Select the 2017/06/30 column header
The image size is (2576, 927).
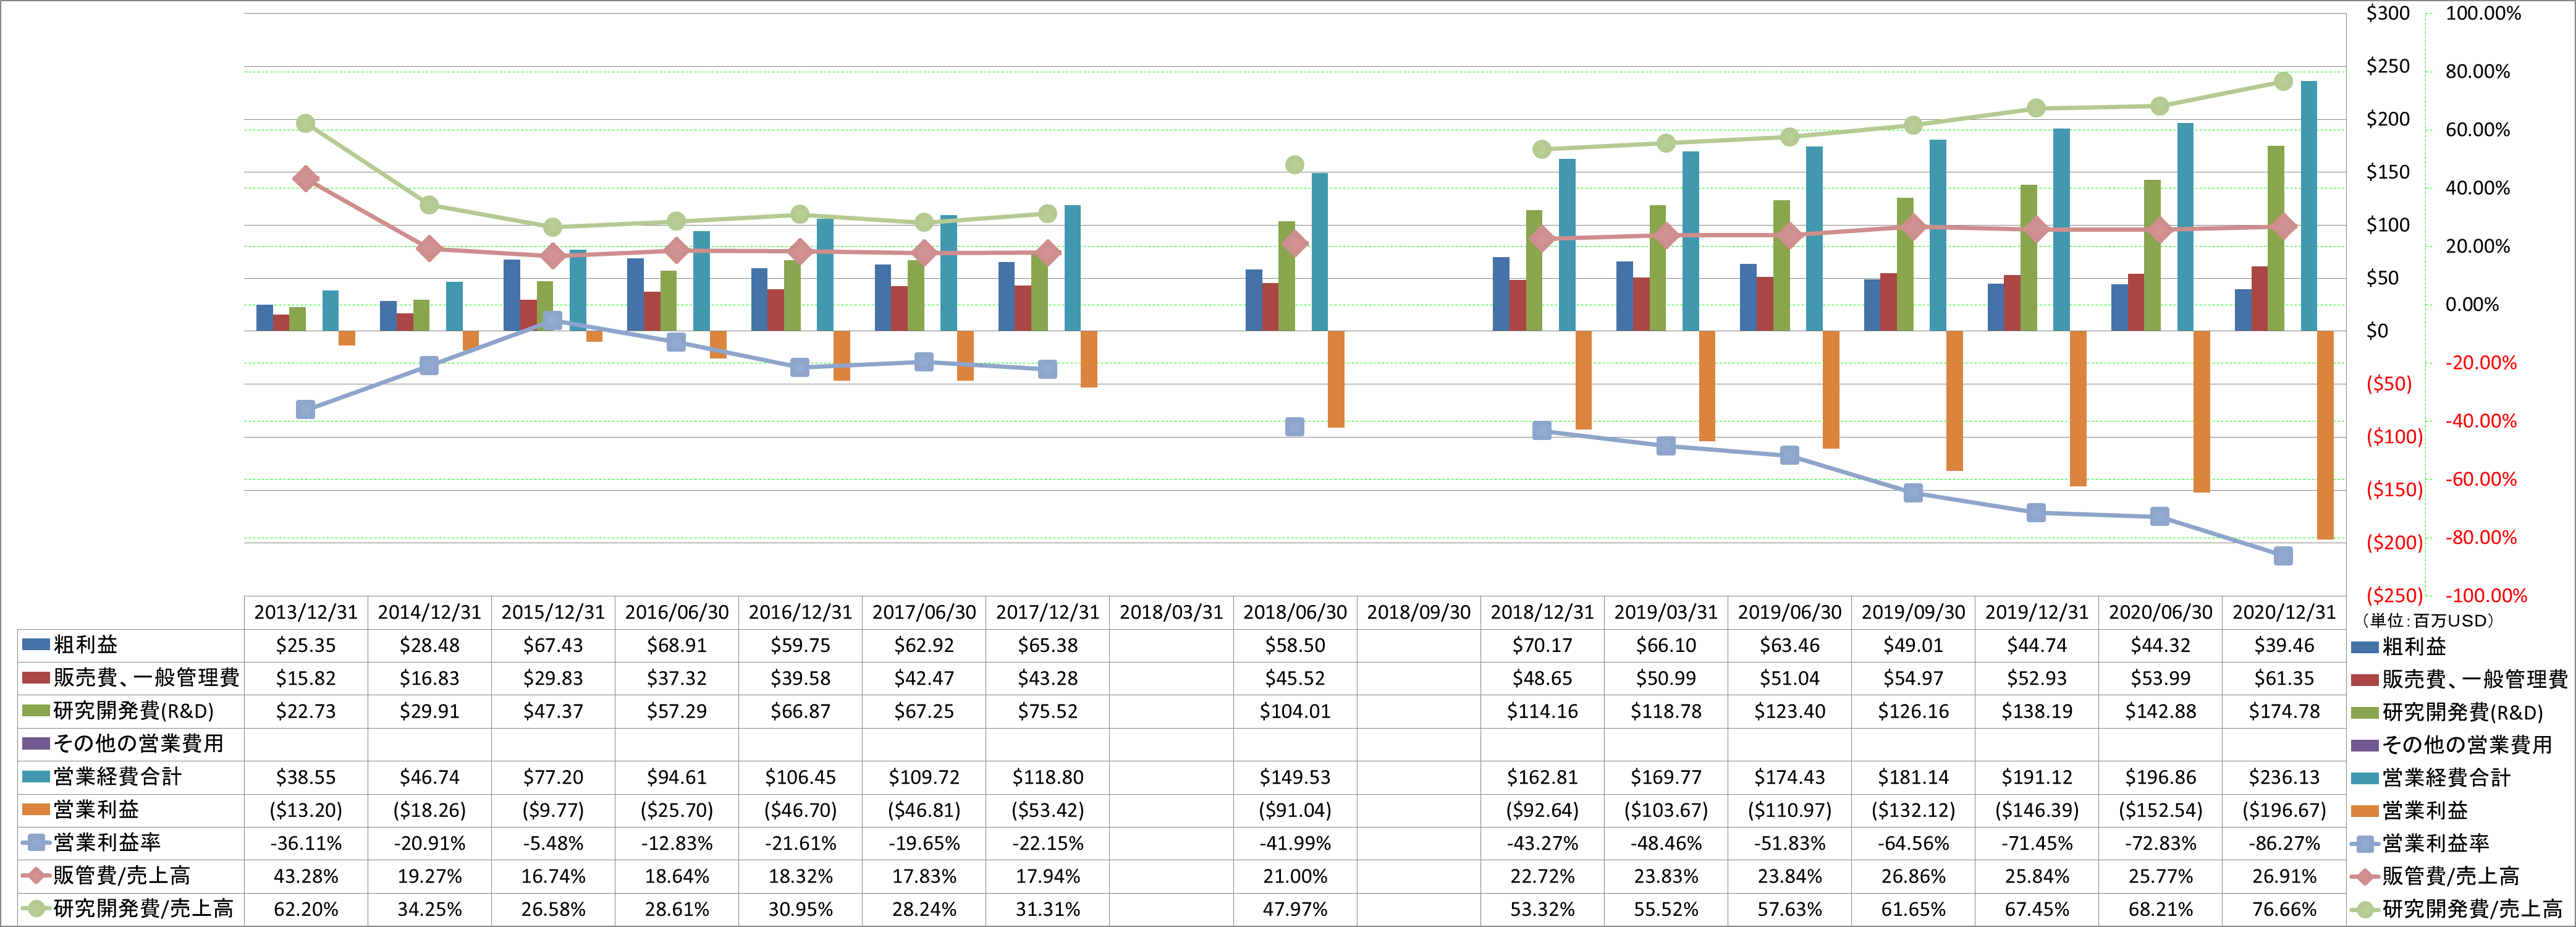click(924, 612)
